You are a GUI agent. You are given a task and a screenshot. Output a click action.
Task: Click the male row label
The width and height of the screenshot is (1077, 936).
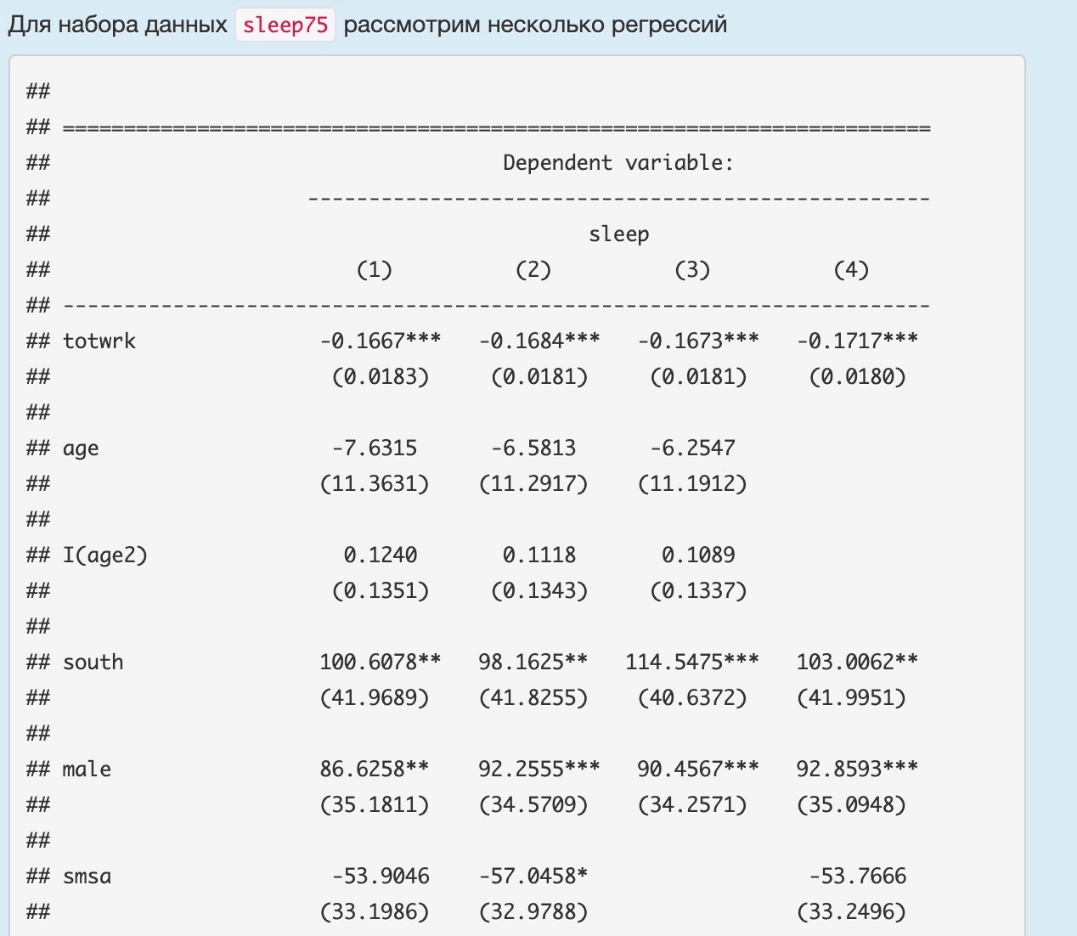click(x=87, y=767)
